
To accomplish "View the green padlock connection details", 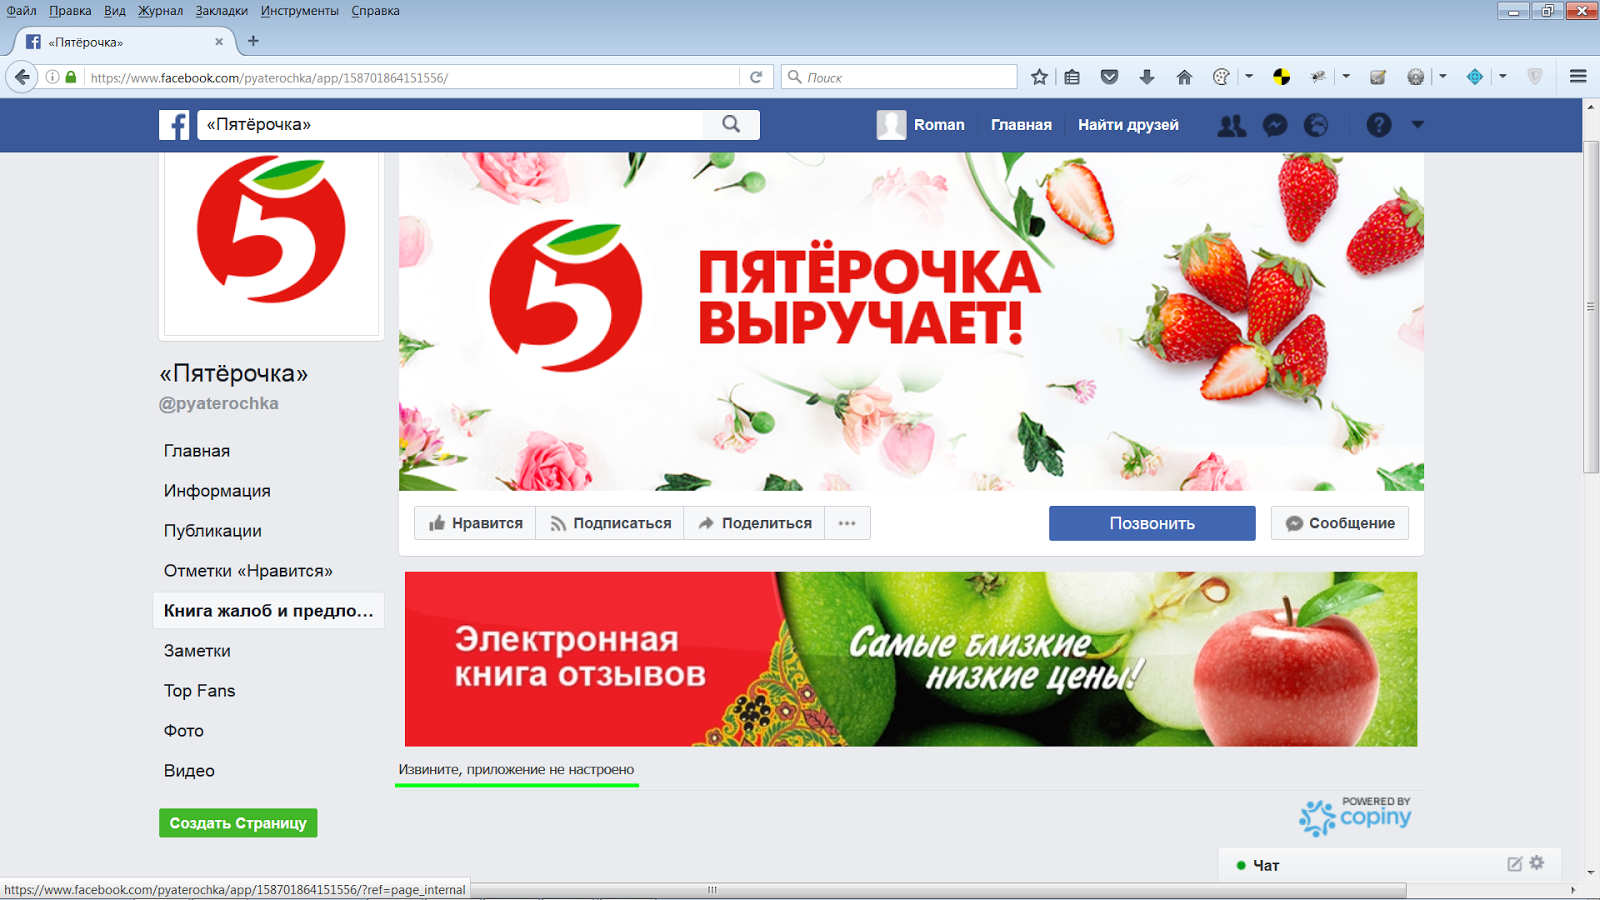I will tap(71, 77).
